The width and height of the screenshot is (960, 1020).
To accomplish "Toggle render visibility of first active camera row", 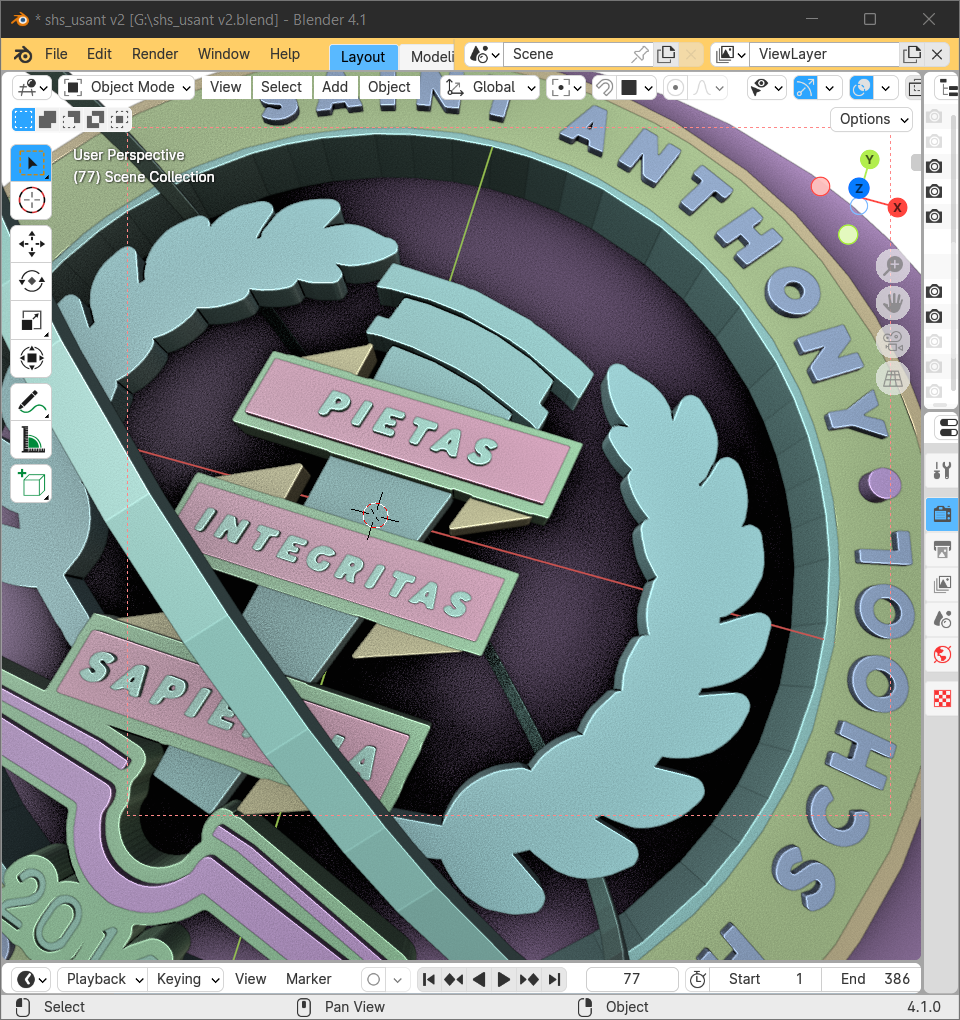I will pos(935,167).
